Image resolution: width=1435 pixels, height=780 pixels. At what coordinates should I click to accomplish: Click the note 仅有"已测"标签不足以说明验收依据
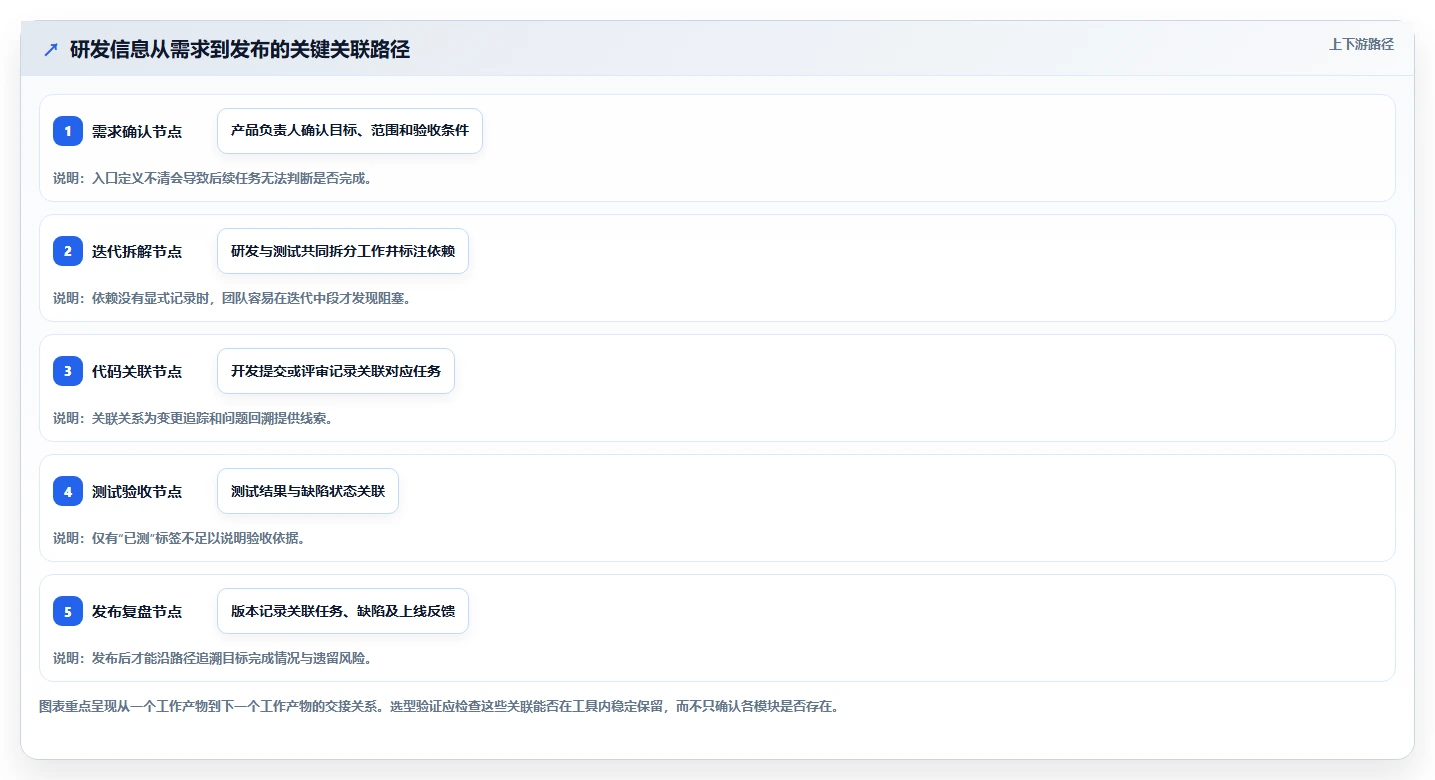tap(179, 538)
